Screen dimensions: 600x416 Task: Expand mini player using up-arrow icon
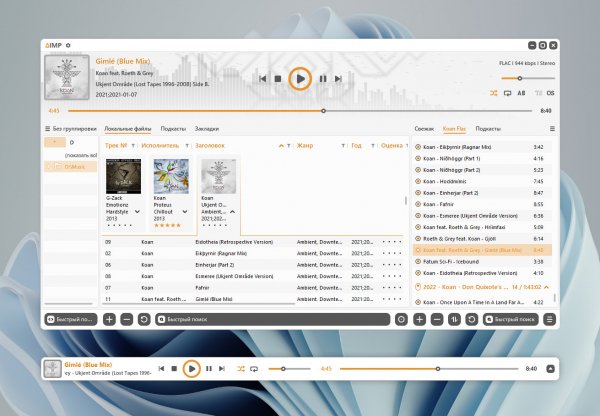[x=550, y=369]
